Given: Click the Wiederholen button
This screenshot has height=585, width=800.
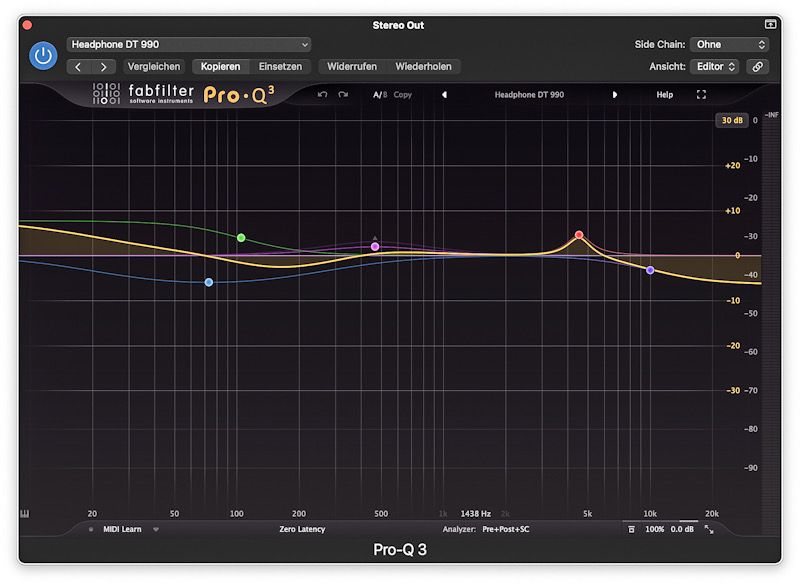Looking at the screenshot, I should 423,67.
